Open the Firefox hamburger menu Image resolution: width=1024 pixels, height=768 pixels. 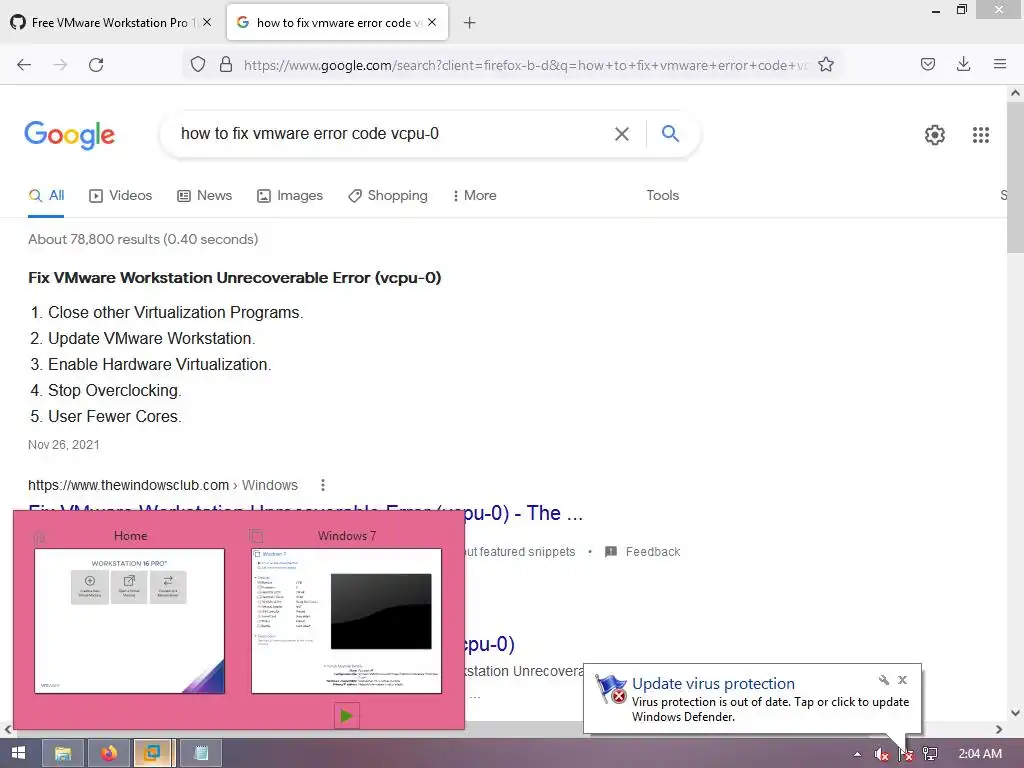coord(1000,64)
